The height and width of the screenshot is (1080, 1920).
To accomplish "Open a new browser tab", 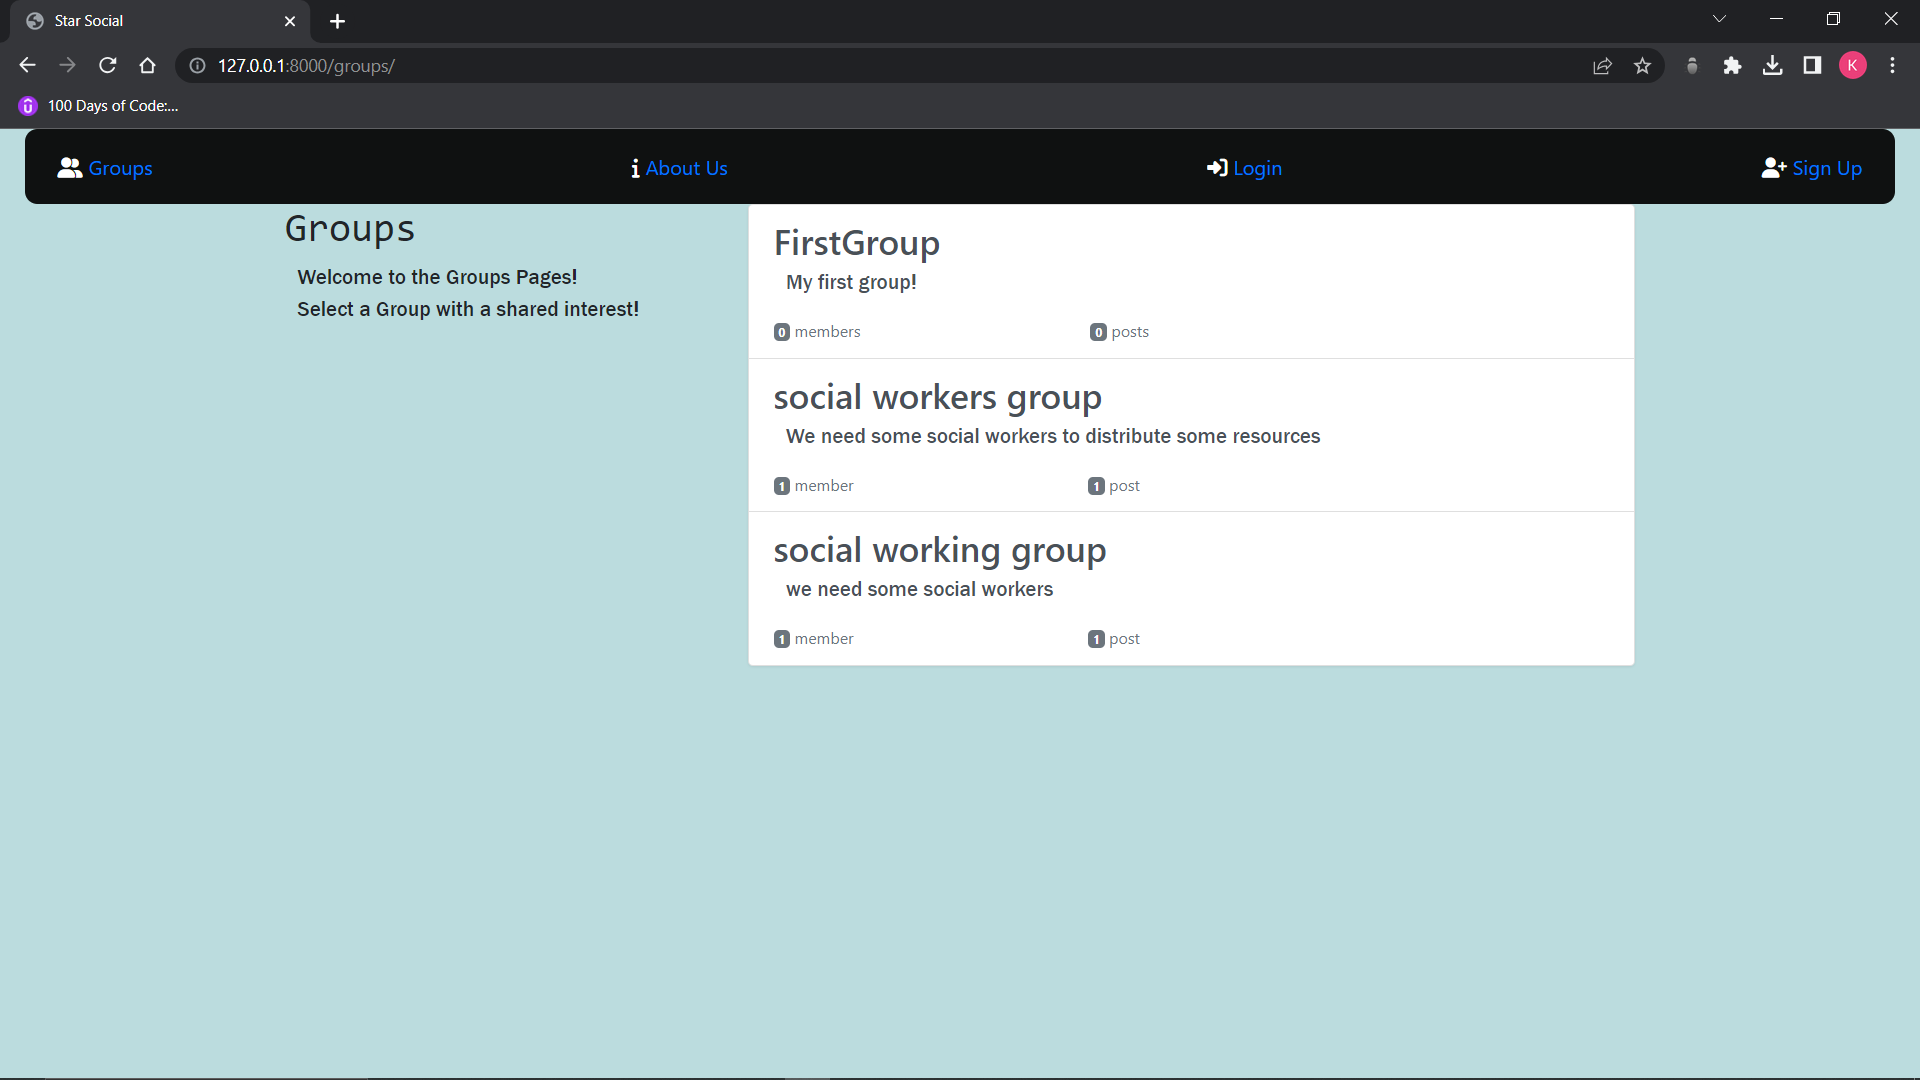I will (x=337, y=21).
